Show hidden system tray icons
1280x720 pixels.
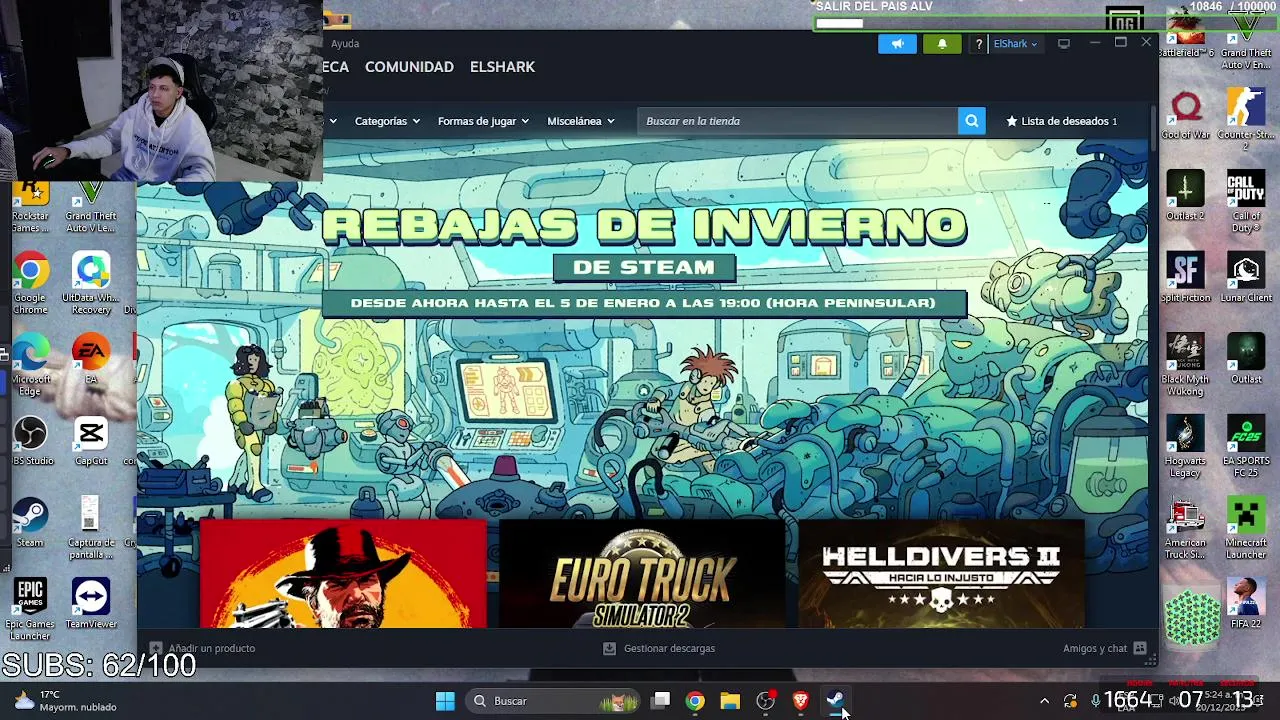[x=1044, y=701]
